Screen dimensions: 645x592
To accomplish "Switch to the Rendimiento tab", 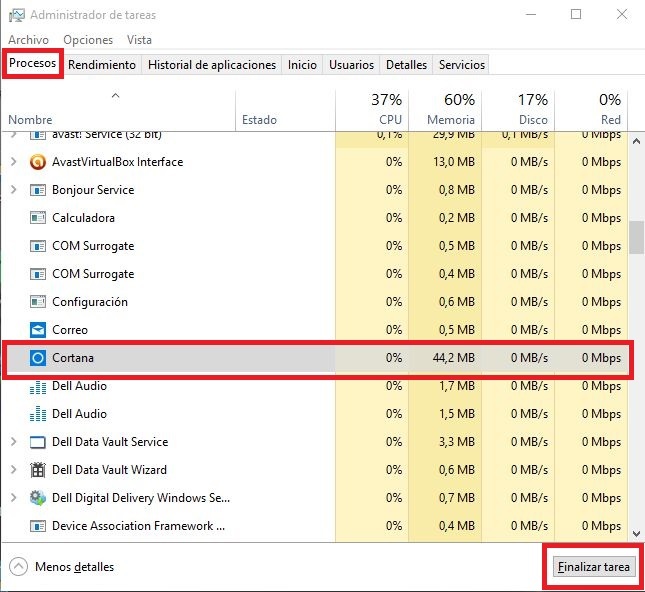I will point(102,65).
